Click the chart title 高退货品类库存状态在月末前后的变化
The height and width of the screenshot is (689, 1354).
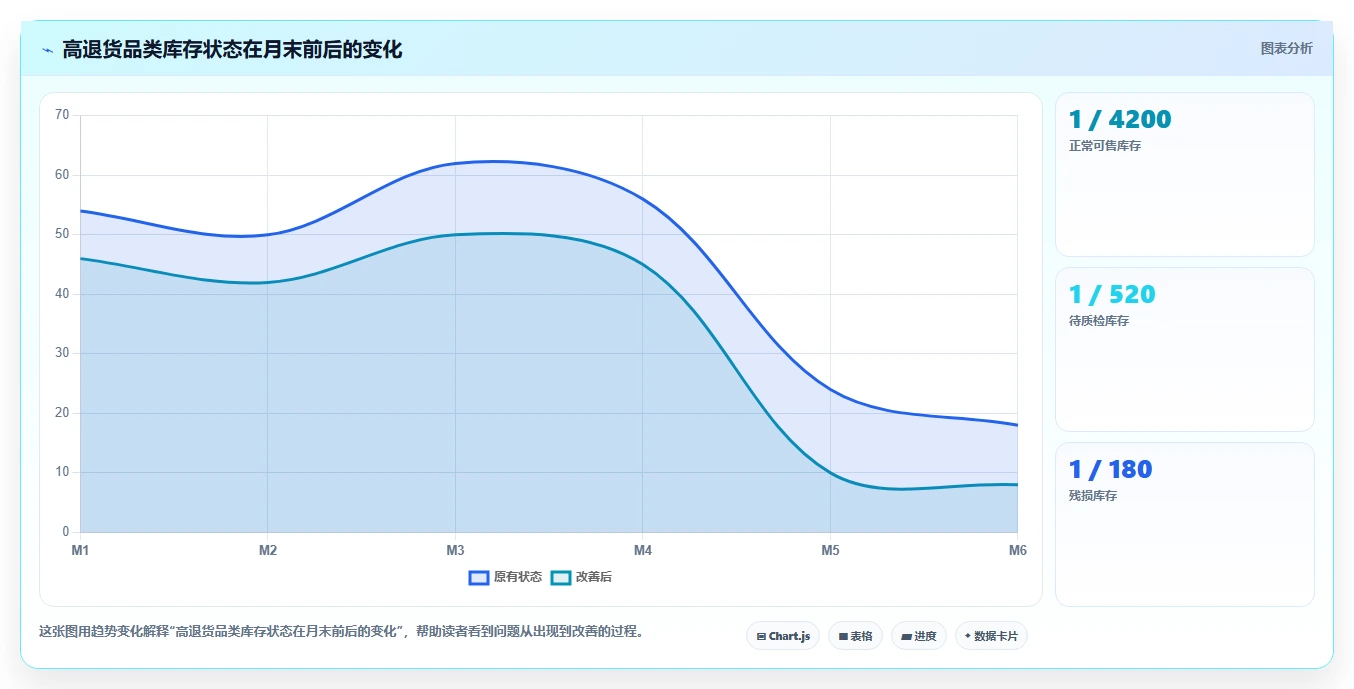(232, 49)
